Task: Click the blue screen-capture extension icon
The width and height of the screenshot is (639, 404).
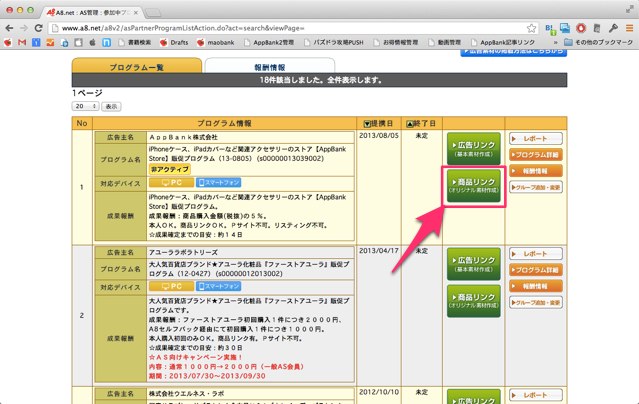Action: coord(565,28)
